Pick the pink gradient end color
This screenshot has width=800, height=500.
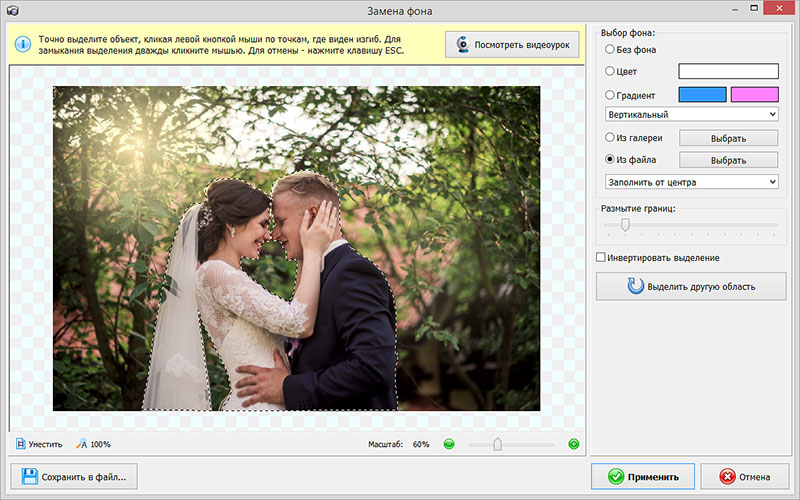pyautogui.click(x=755, y=94)
